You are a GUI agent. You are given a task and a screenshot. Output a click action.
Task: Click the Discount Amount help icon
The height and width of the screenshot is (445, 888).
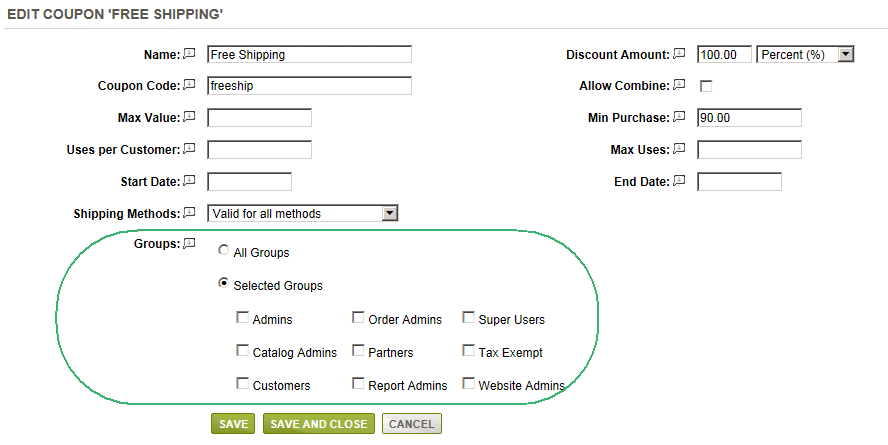pyautogui.click(x=679, y=54)
